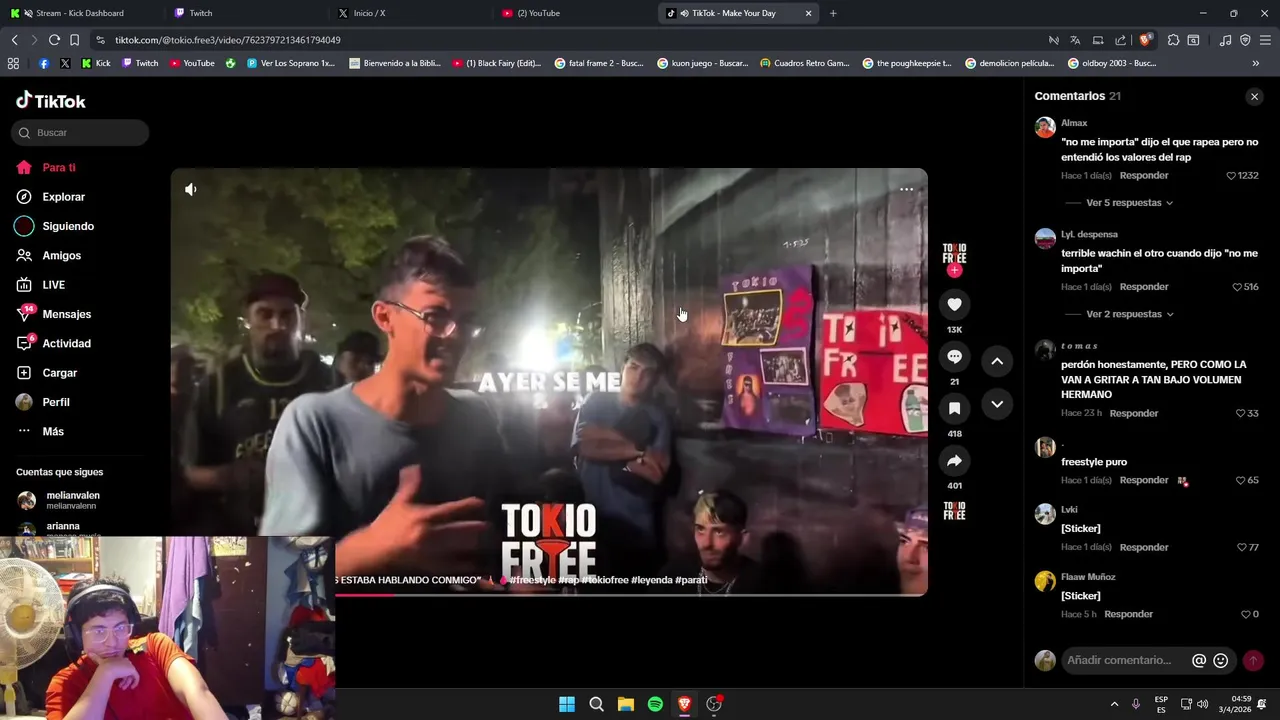Open the page translate icon in the address bar
Screen dimensions: 1280x720
[x=1075, y=40]
